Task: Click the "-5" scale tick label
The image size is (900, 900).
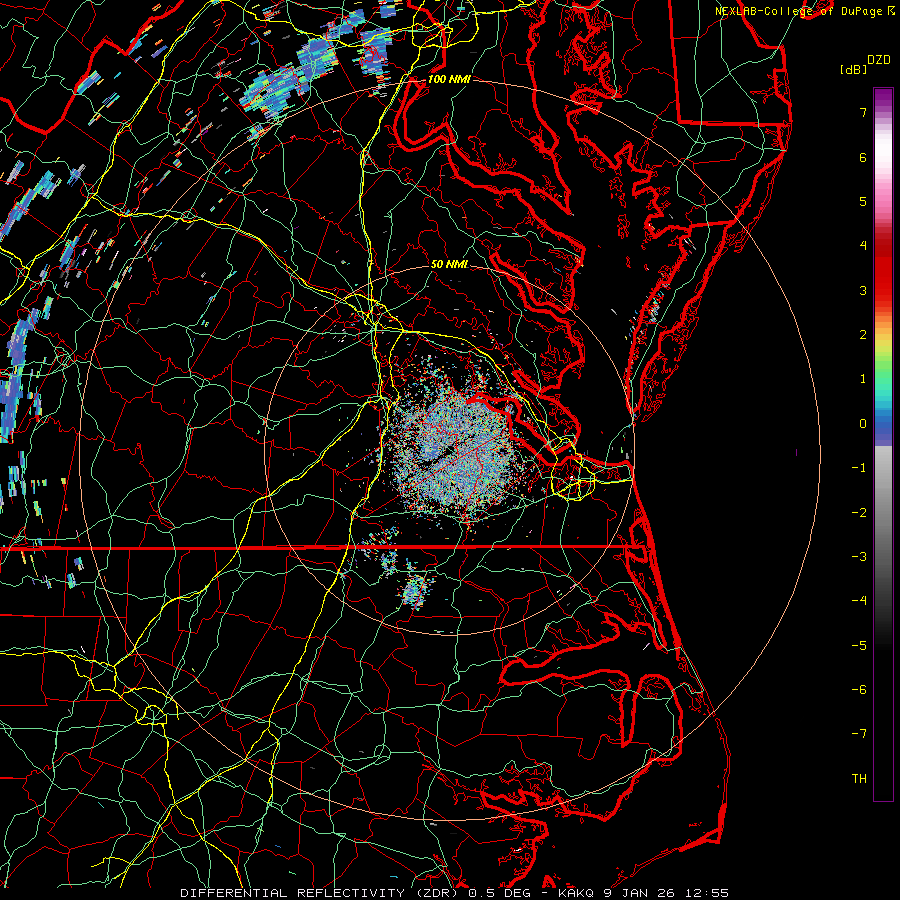Action: coord(859,646)
